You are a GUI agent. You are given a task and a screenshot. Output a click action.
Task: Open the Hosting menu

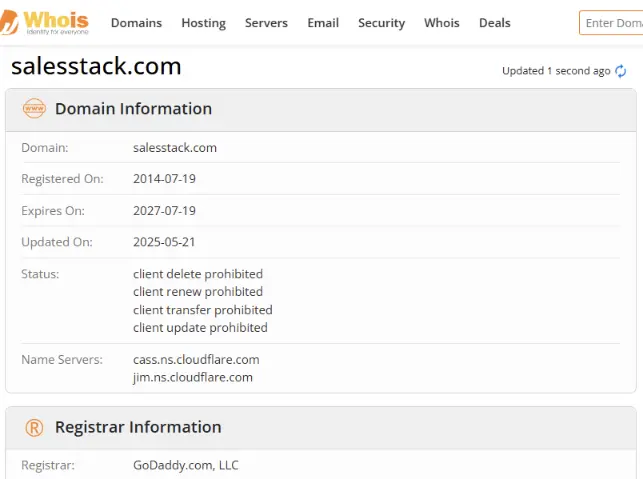pos(204,23)
